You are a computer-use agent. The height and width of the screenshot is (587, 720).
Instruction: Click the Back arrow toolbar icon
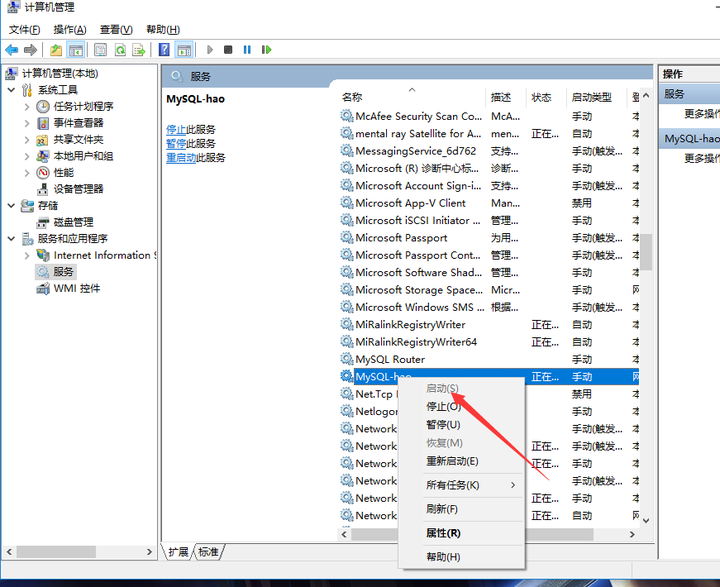click(11, 50)
